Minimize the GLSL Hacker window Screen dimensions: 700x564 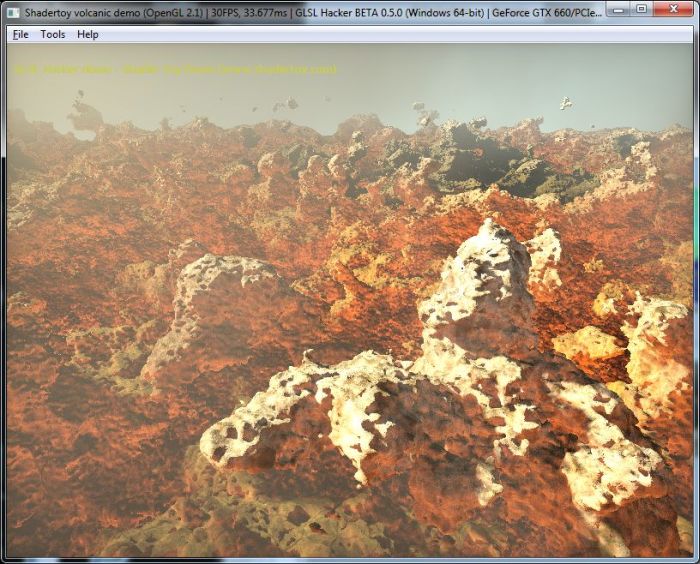[x=619, y=9]
